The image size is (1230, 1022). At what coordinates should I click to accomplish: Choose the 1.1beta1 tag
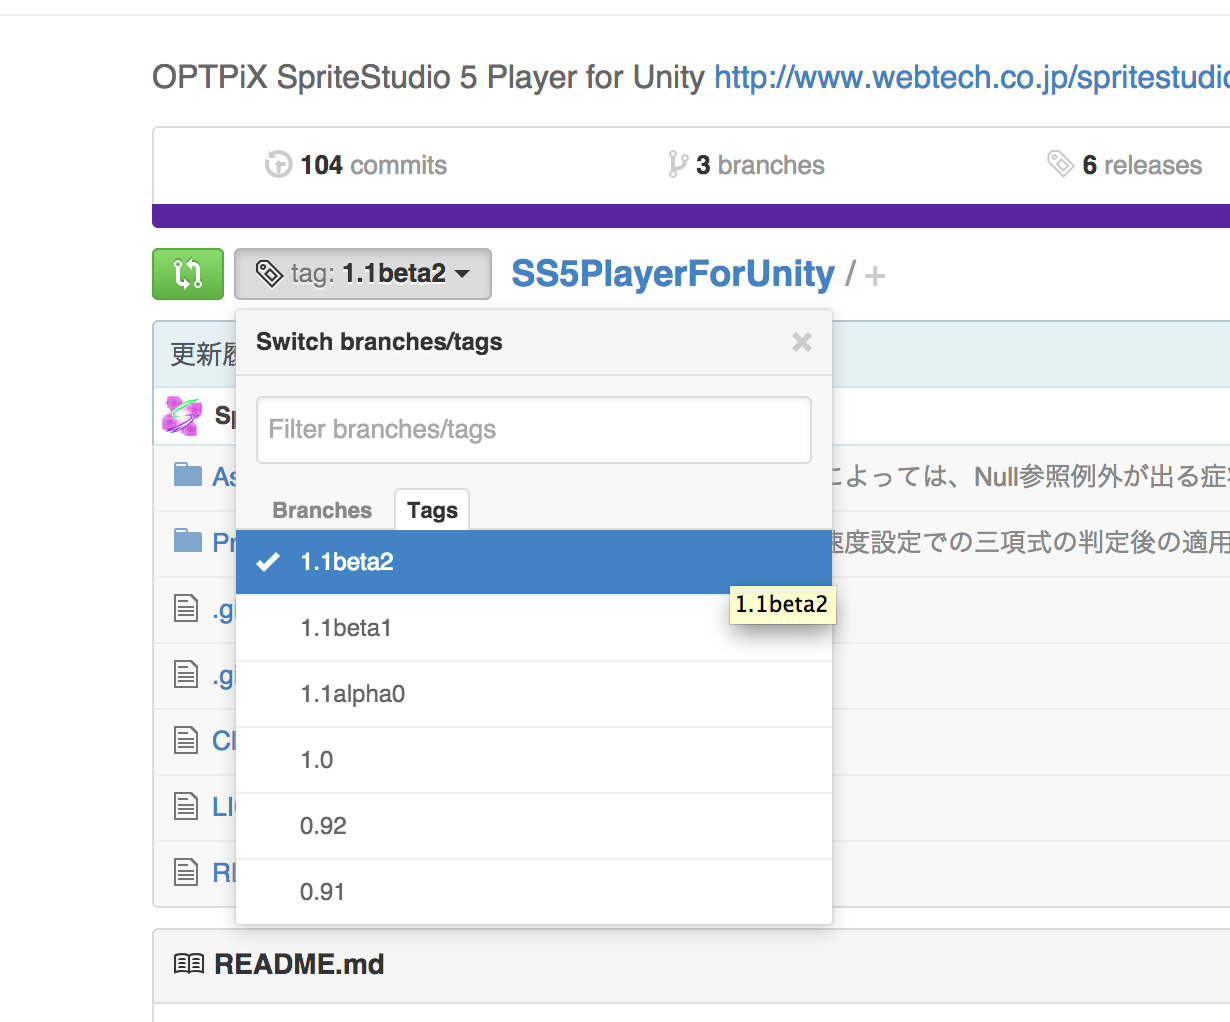tap(534, 628)
